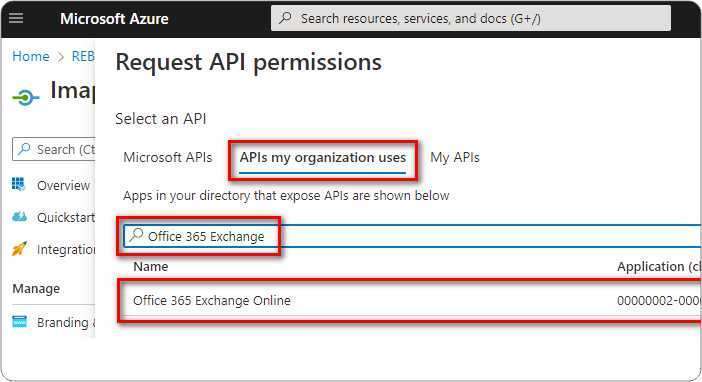The width and height of the screenshot is (702, 382).
Task: Click the chevron between Home and REB
Action: pos(61,57)
